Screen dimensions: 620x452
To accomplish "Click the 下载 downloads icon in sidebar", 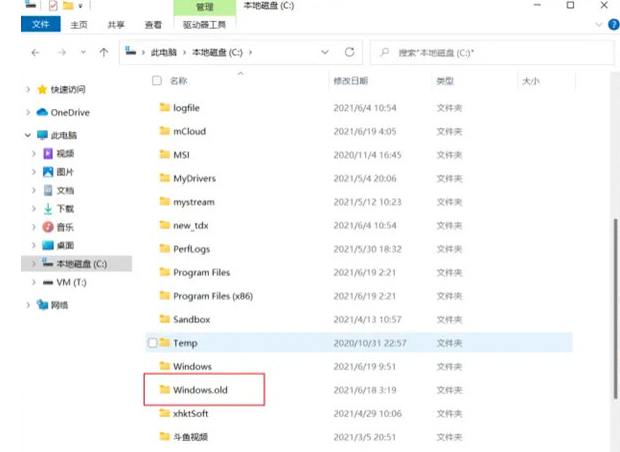I will tap(48, 208).
